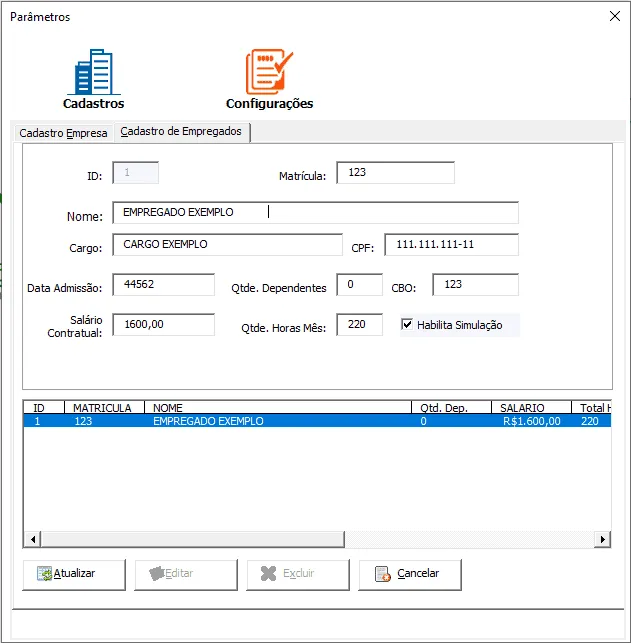Click the MATRICULA column header
This screenshot has width=631, height=643.
pyautogui.click(x=104, y=408)
